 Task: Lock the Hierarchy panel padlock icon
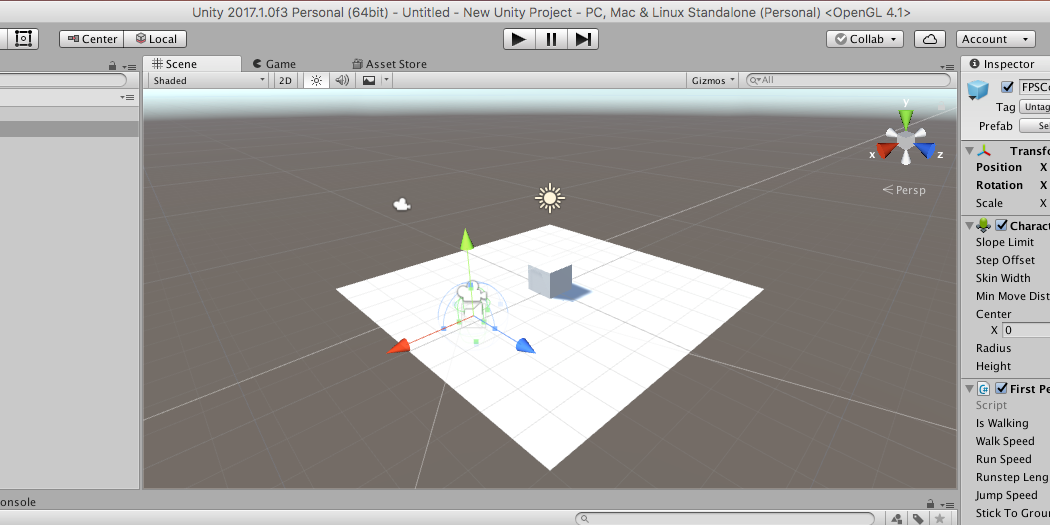click(112, 66)
